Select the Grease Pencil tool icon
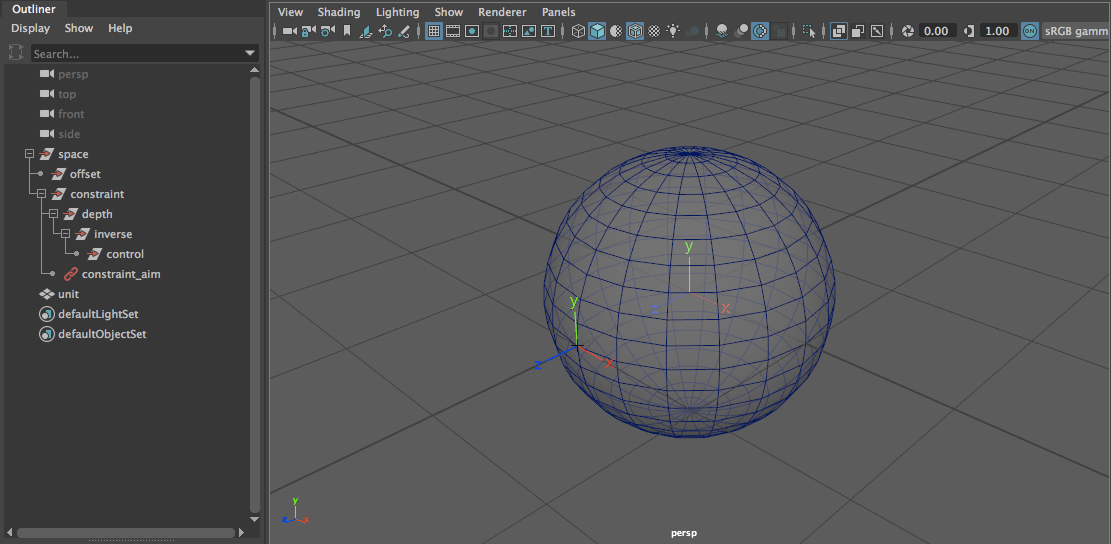The height and width of the screenshot is (544, 1111). tap(404, 31)
